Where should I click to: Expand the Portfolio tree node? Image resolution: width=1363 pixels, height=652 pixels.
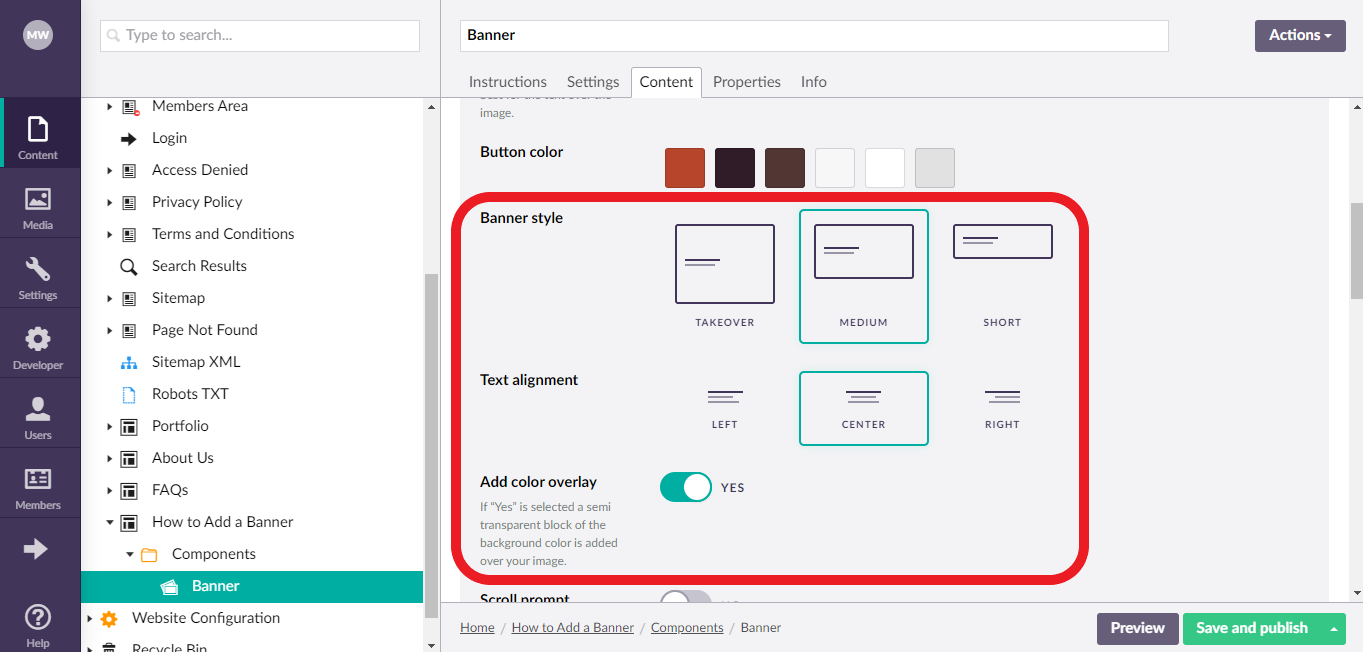(x=110, y=426)
